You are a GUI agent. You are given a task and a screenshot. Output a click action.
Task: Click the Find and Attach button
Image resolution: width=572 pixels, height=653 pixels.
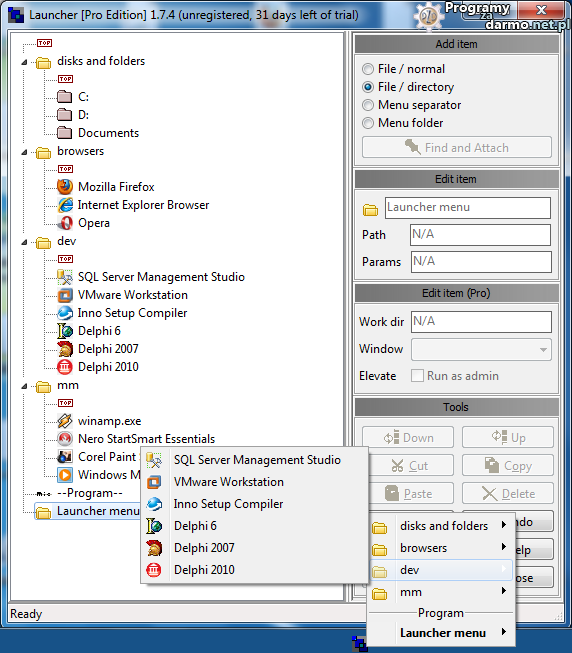coord(457,147)
